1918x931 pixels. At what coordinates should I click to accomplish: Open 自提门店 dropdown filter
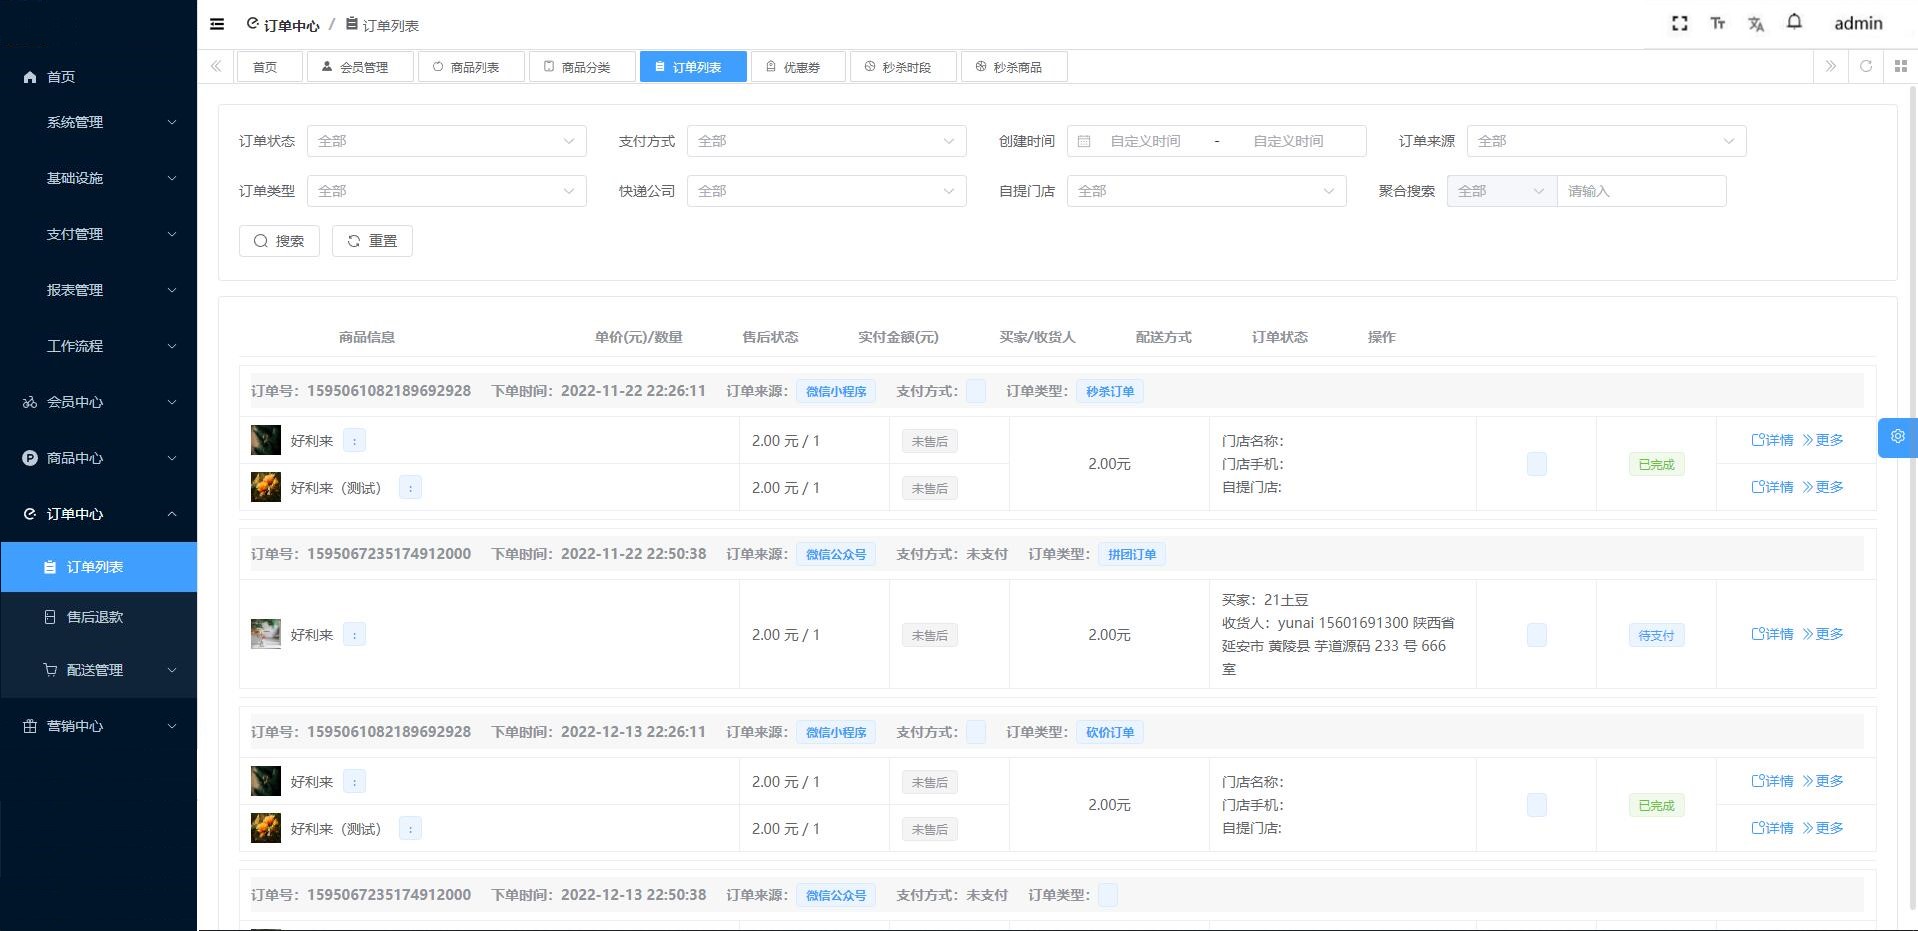(1207, 191)
